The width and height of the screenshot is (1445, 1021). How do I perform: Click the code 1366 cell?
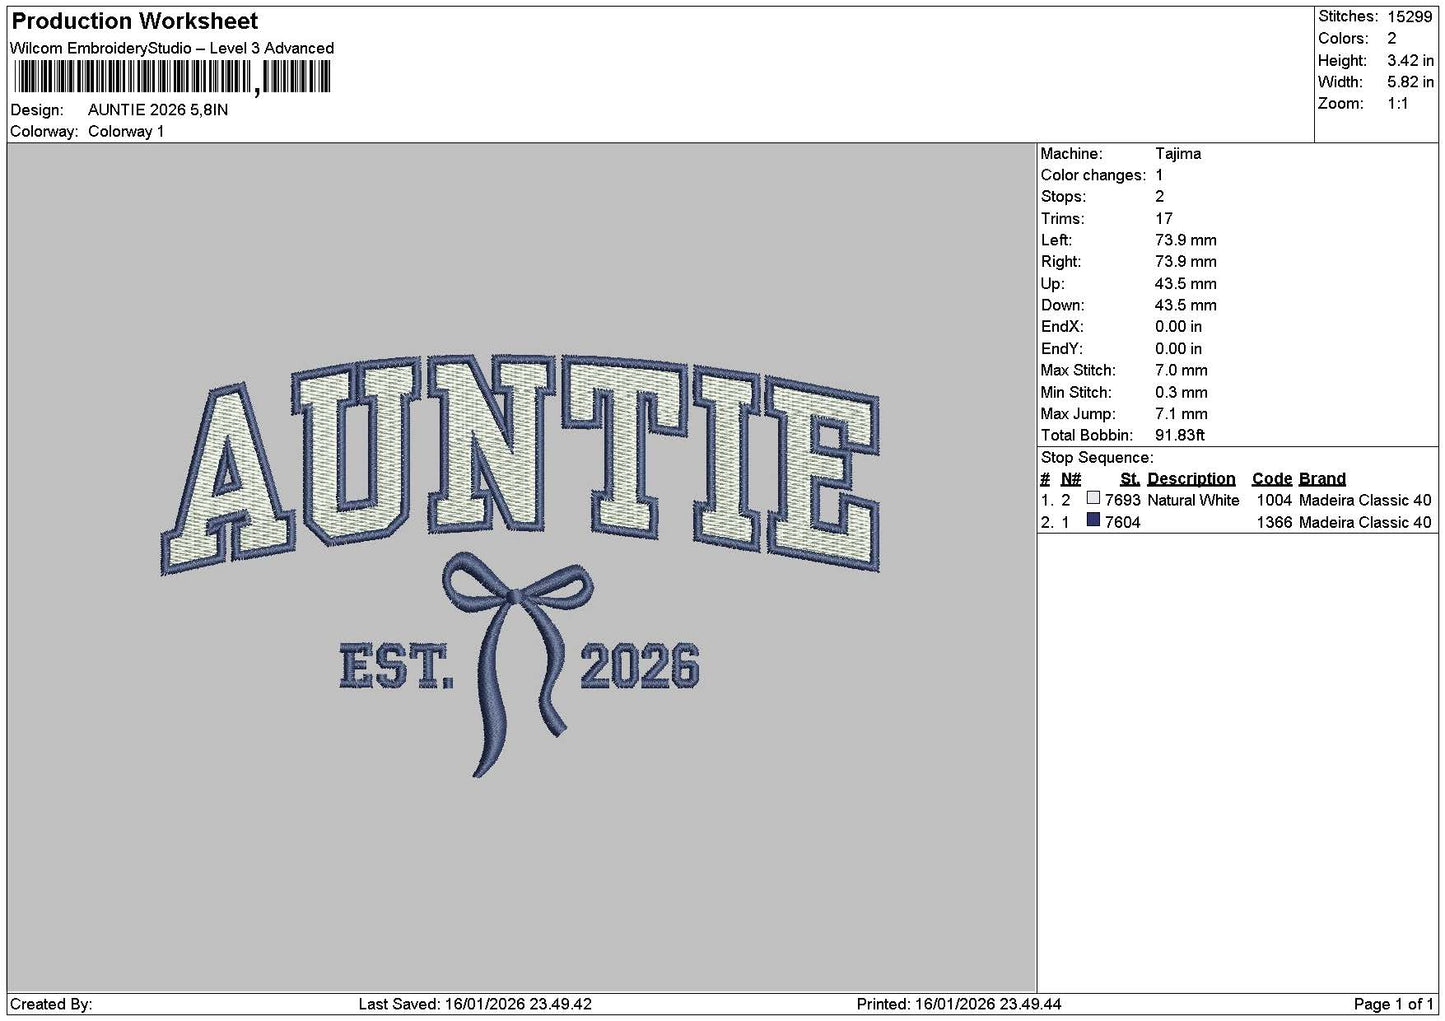(x=1274, y=522)
